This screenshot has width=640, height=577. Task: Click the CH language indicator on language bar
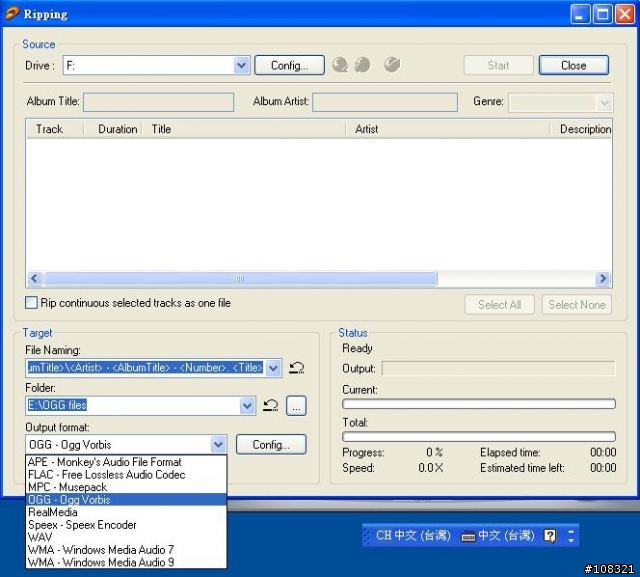pyautogui.click(x=383, y=536)
